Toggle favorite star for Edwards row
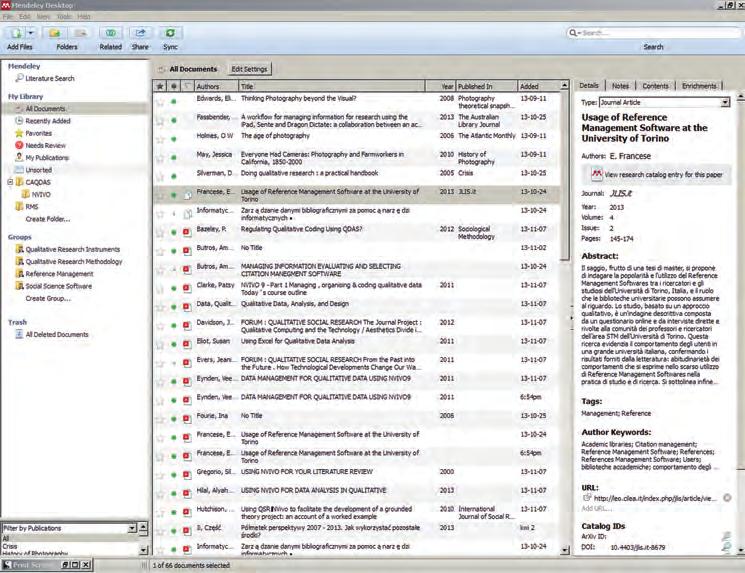The height and width of the screenshot is (573, 745). click(x=160, y=102)
